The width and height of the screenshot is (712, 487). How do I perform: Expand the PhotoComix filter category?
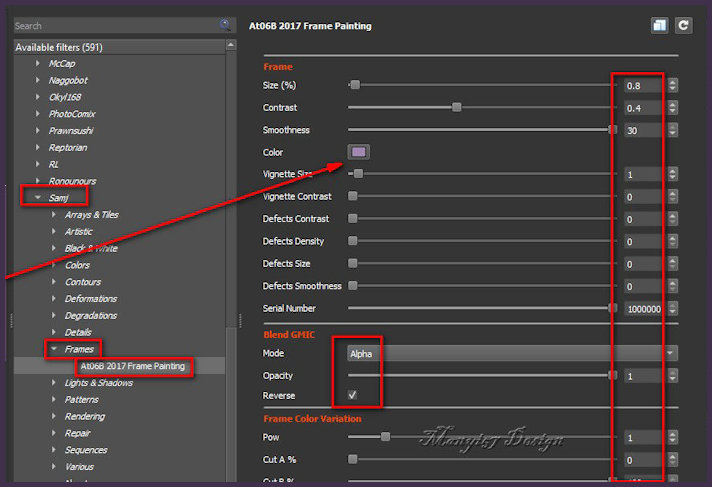(x=38, y=114)
